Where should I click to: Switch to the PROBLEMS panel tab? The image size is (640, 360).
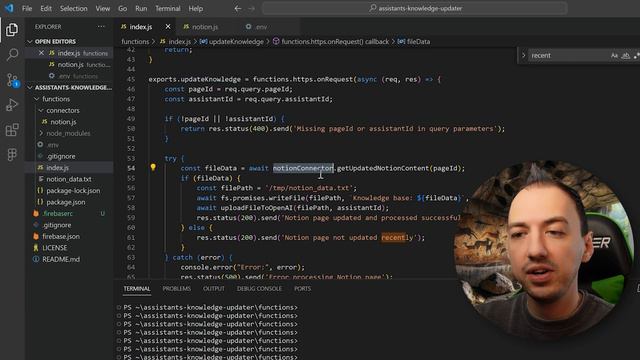pos(177,289)
